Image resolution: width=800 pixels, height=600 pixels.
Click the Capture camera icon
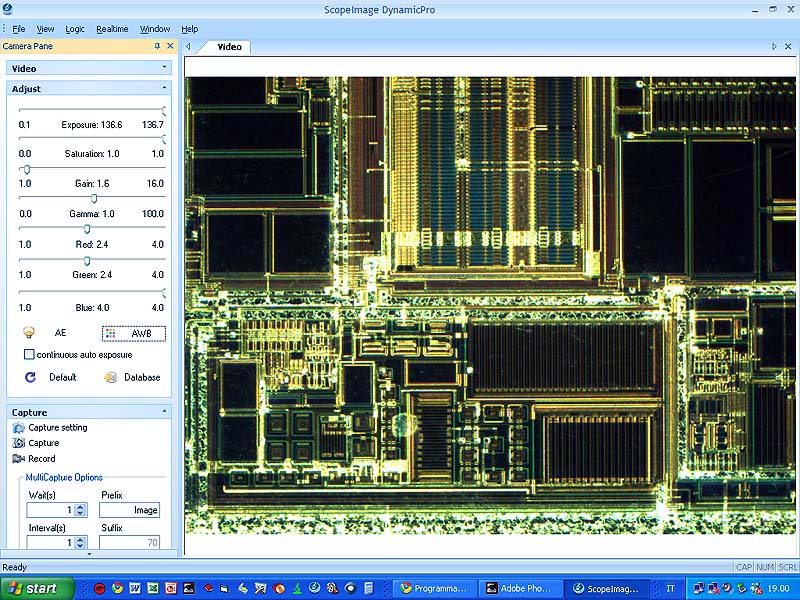[18, 443]
